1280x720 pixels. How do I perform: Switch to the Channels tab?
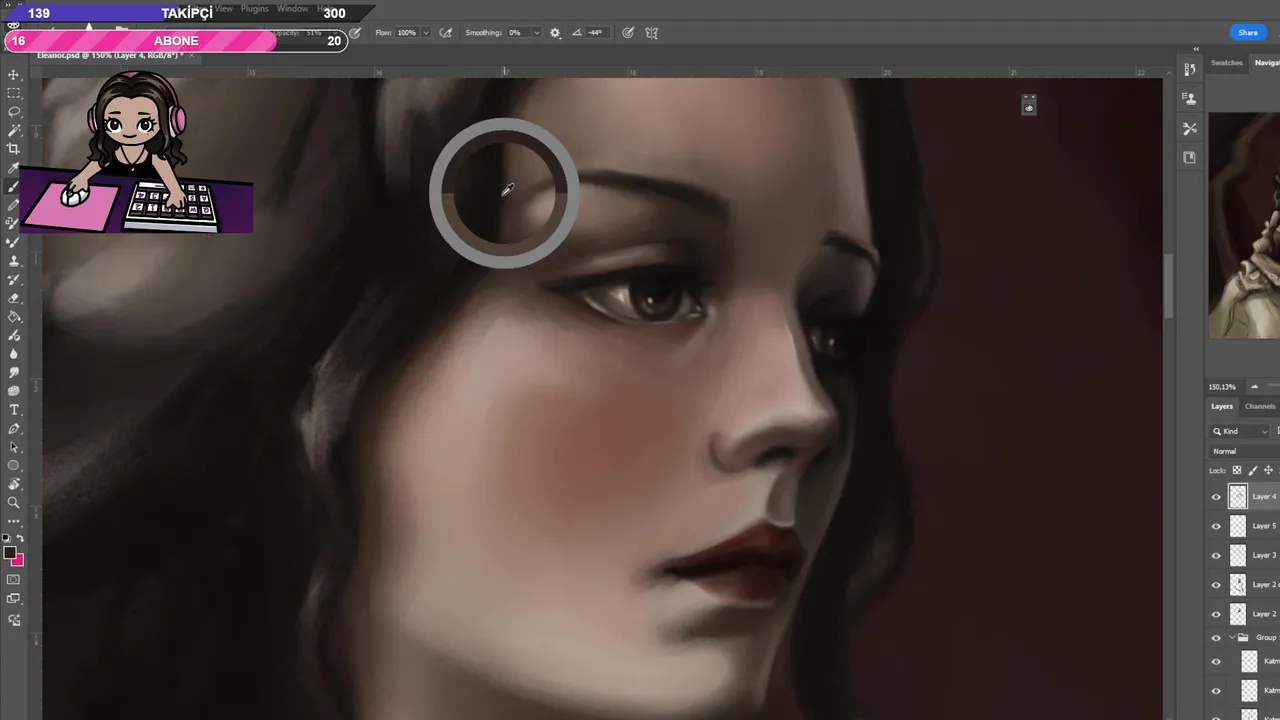coord(1260,406)
